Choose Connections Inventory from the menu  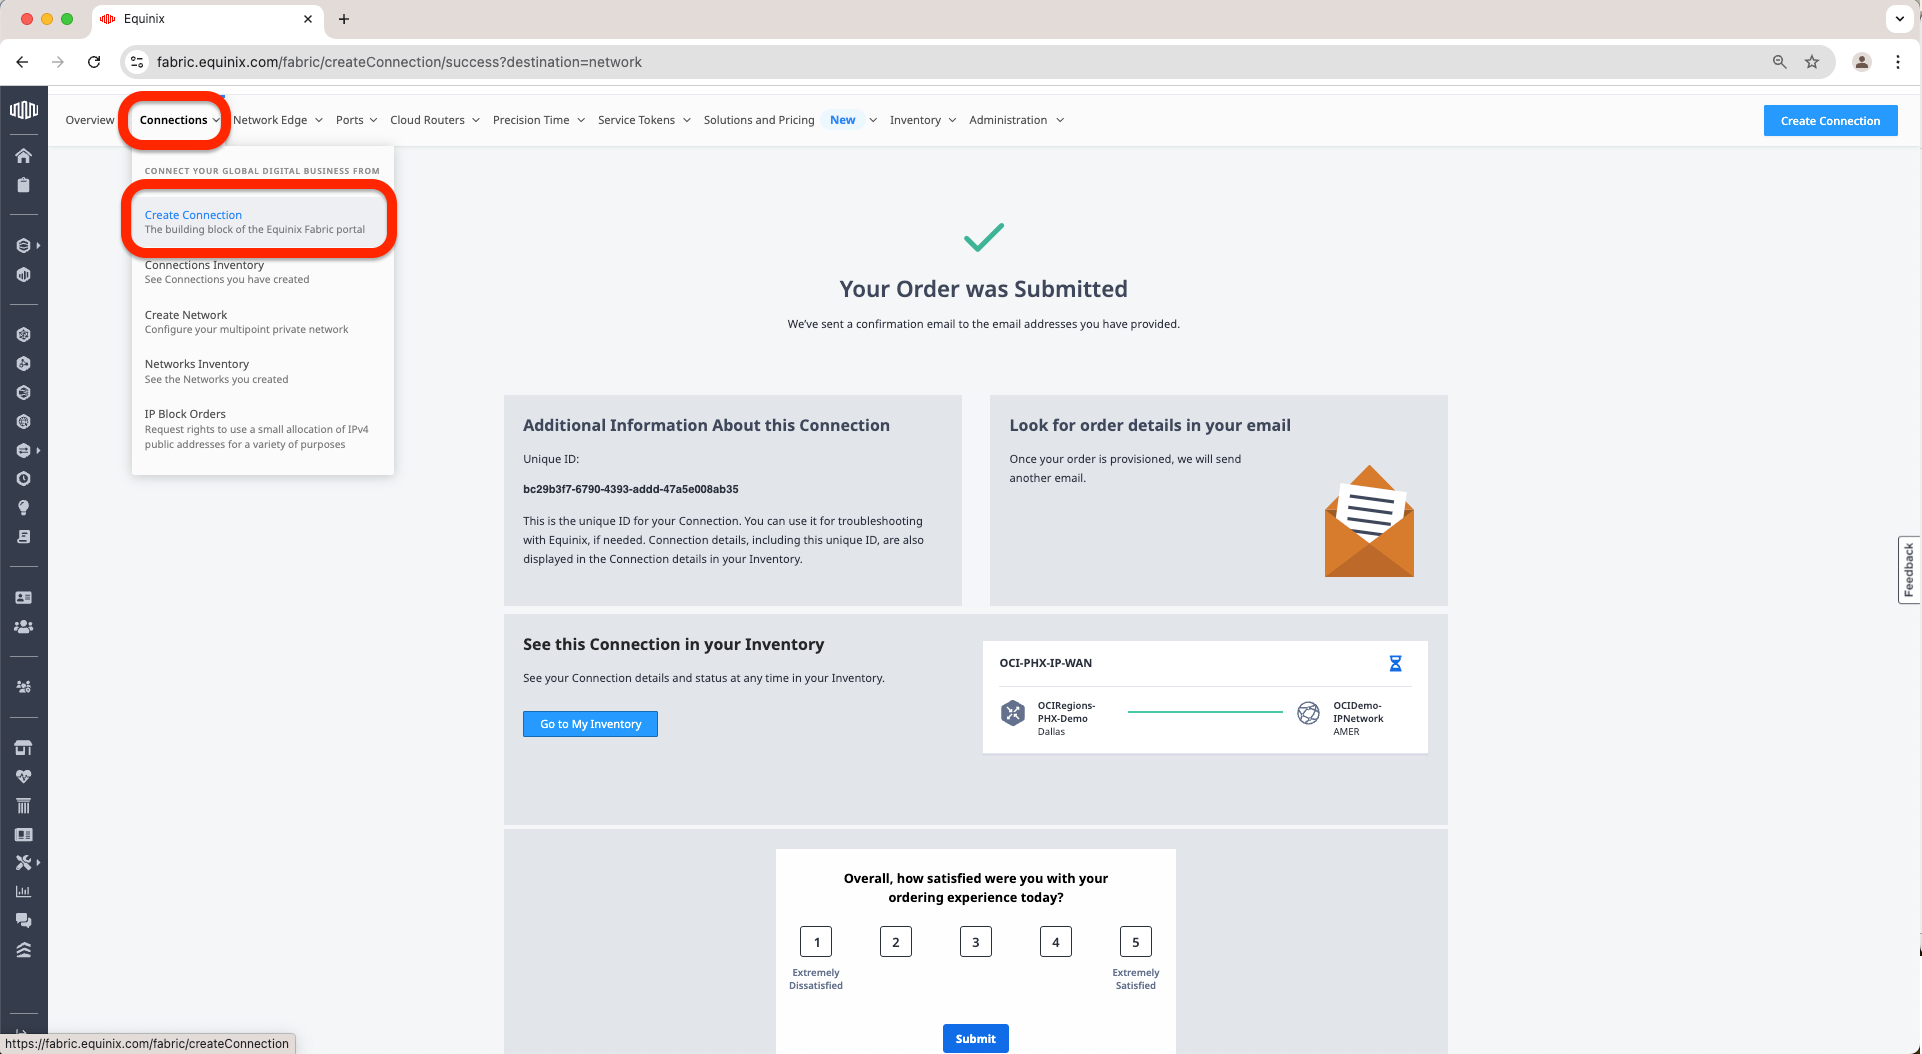click(x=260, y=272)
